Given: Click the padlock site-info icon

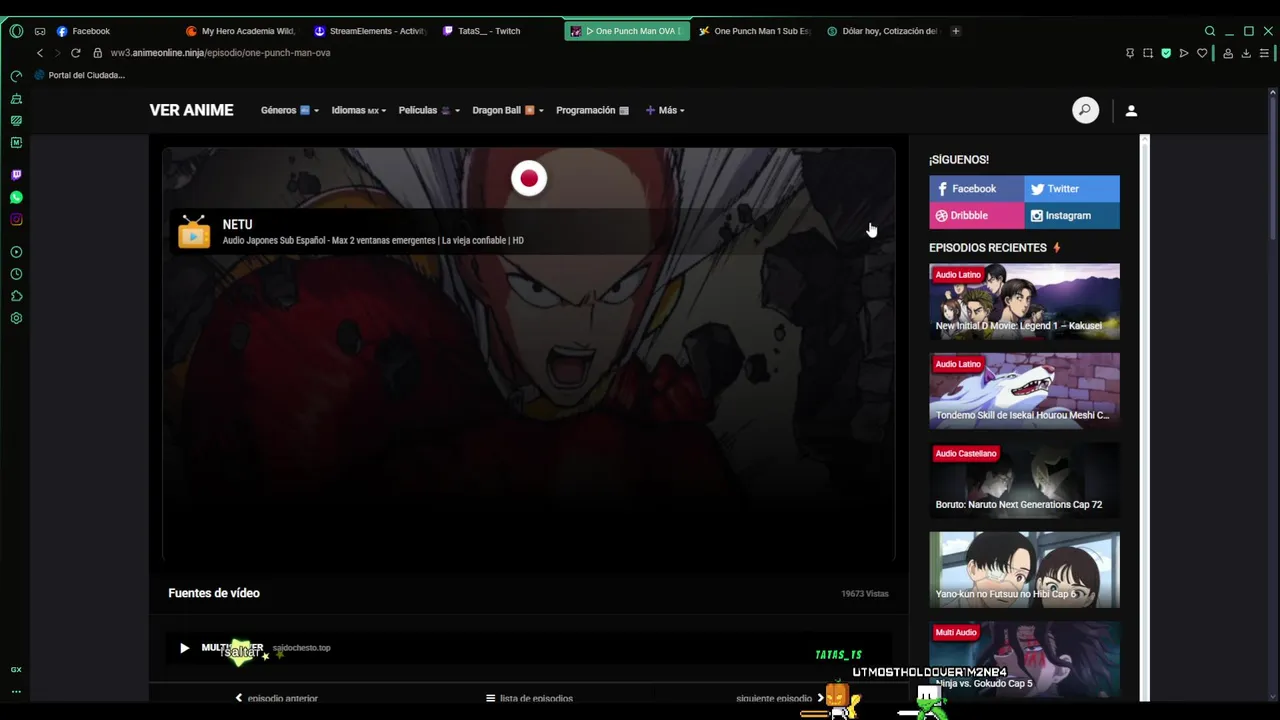Looking at the screenshot, I should point(97,53).
